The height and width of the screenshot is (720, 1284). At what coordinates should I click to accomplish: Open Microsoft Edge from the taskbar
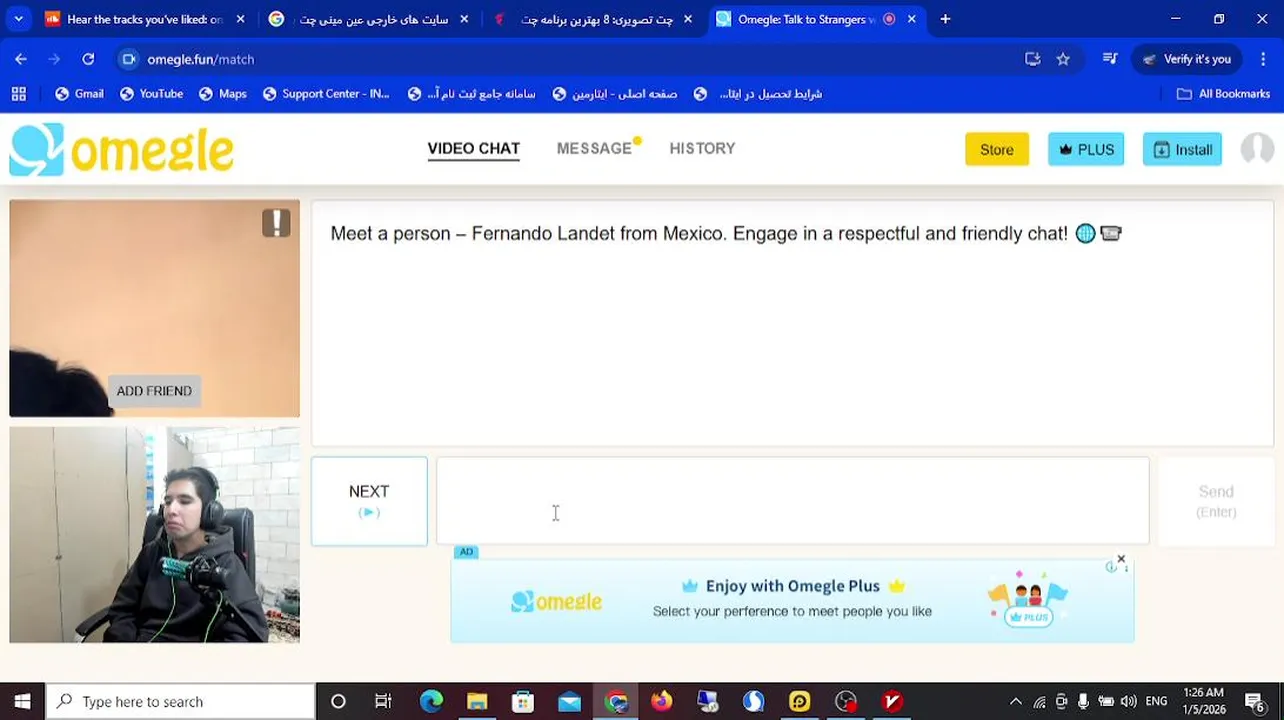pos(431,701)
